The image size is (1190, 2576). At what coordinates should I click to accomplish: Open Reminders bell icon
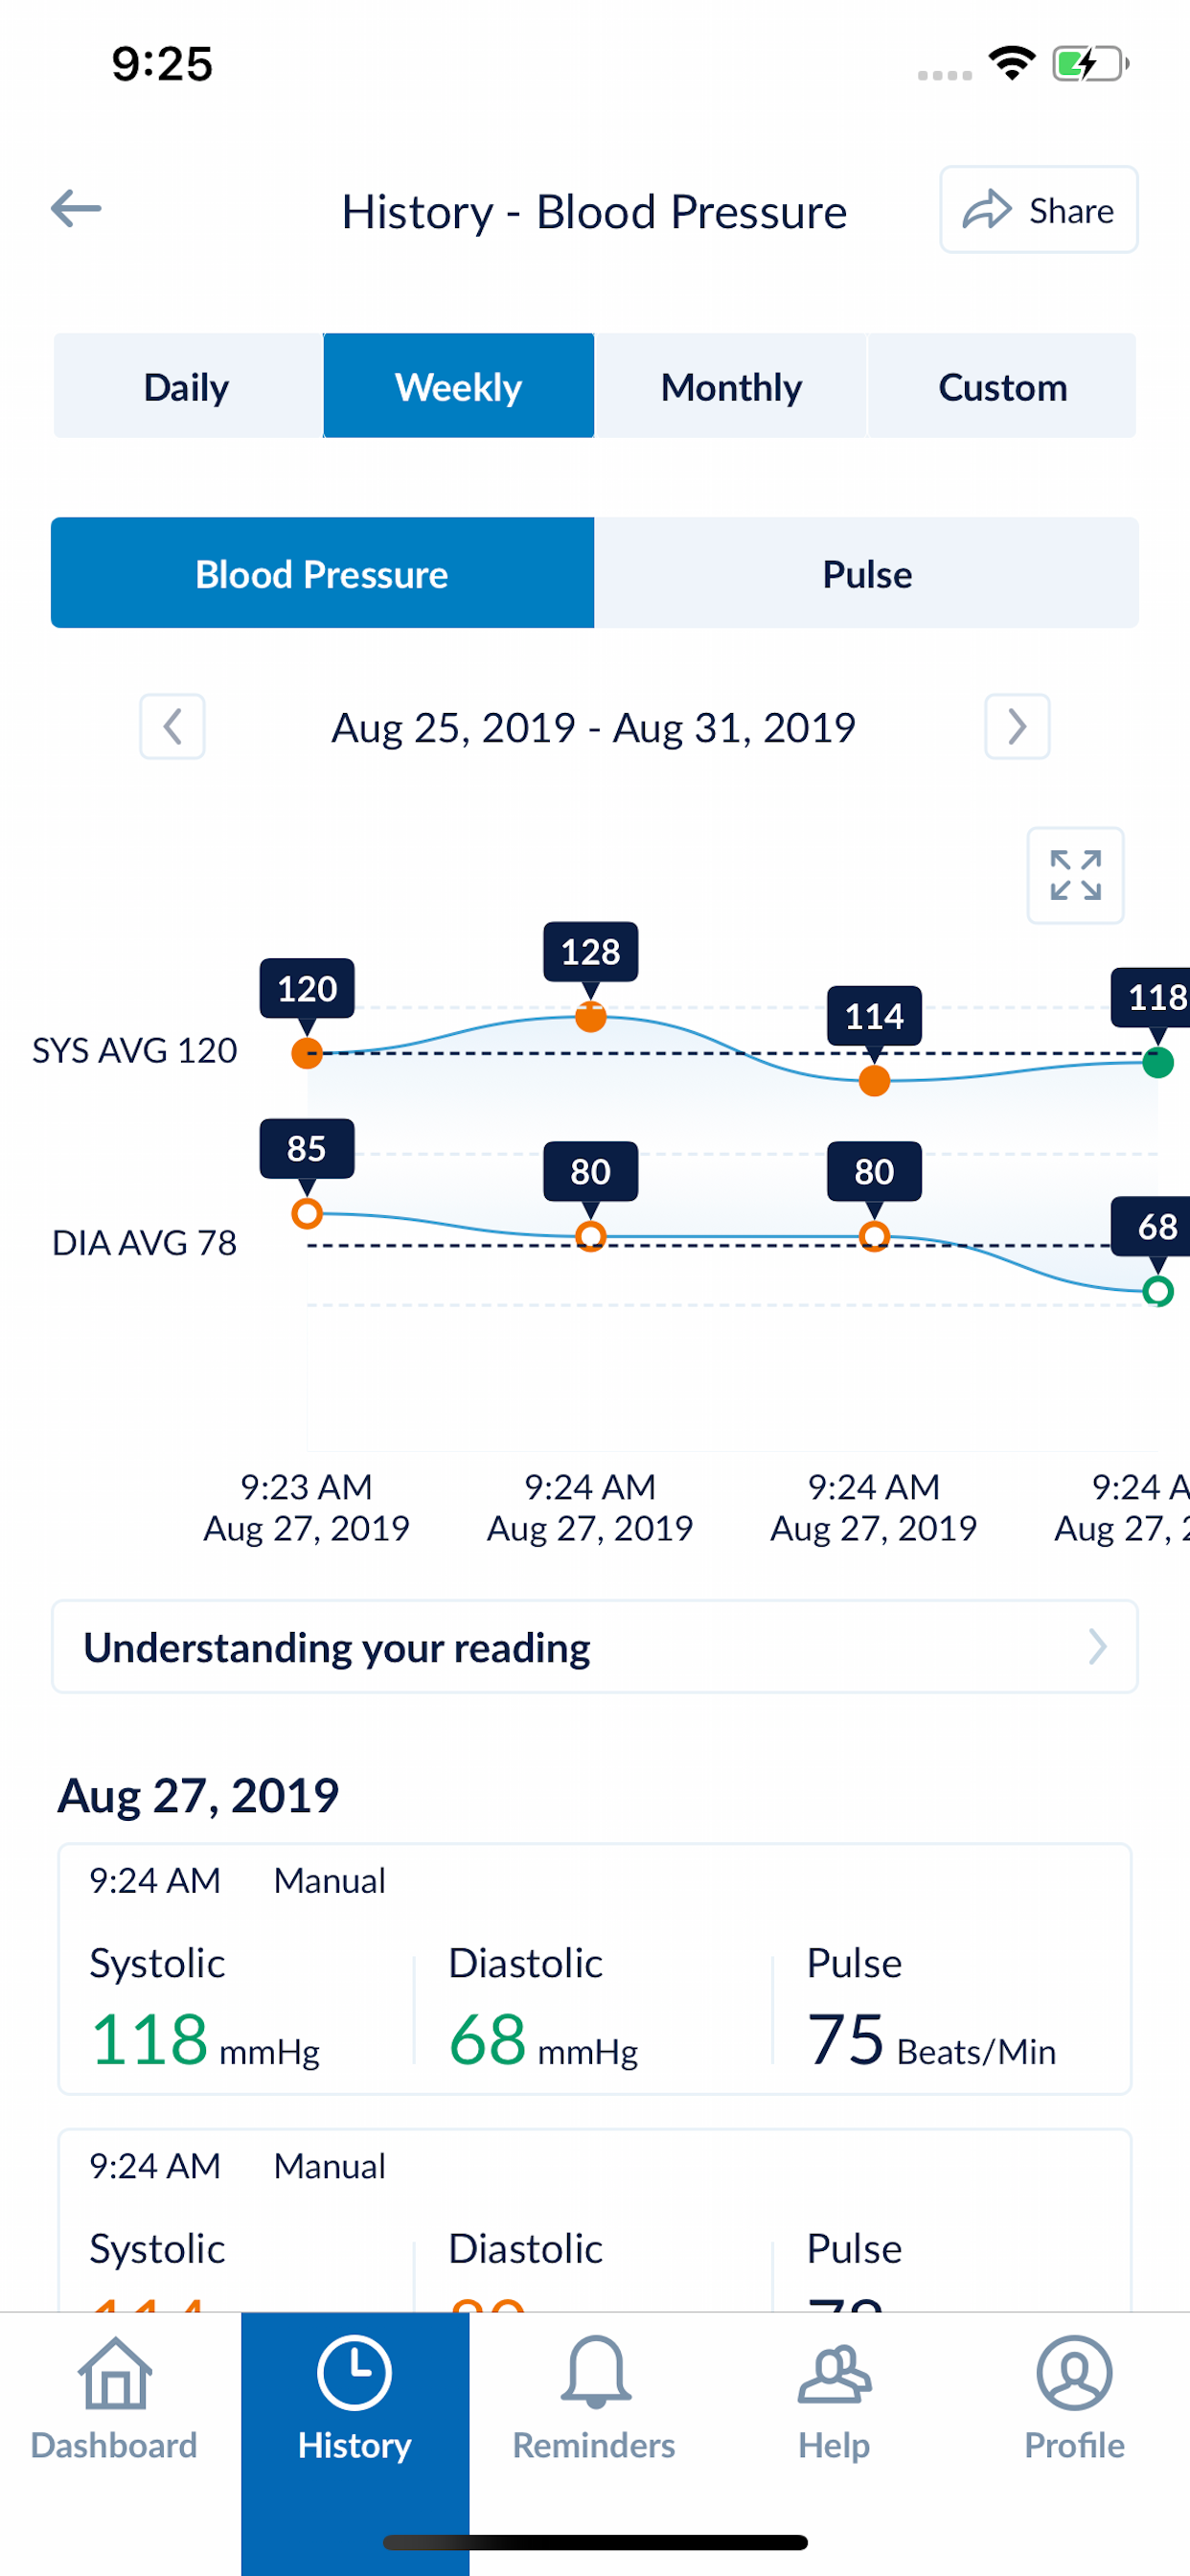point(595,2372)
